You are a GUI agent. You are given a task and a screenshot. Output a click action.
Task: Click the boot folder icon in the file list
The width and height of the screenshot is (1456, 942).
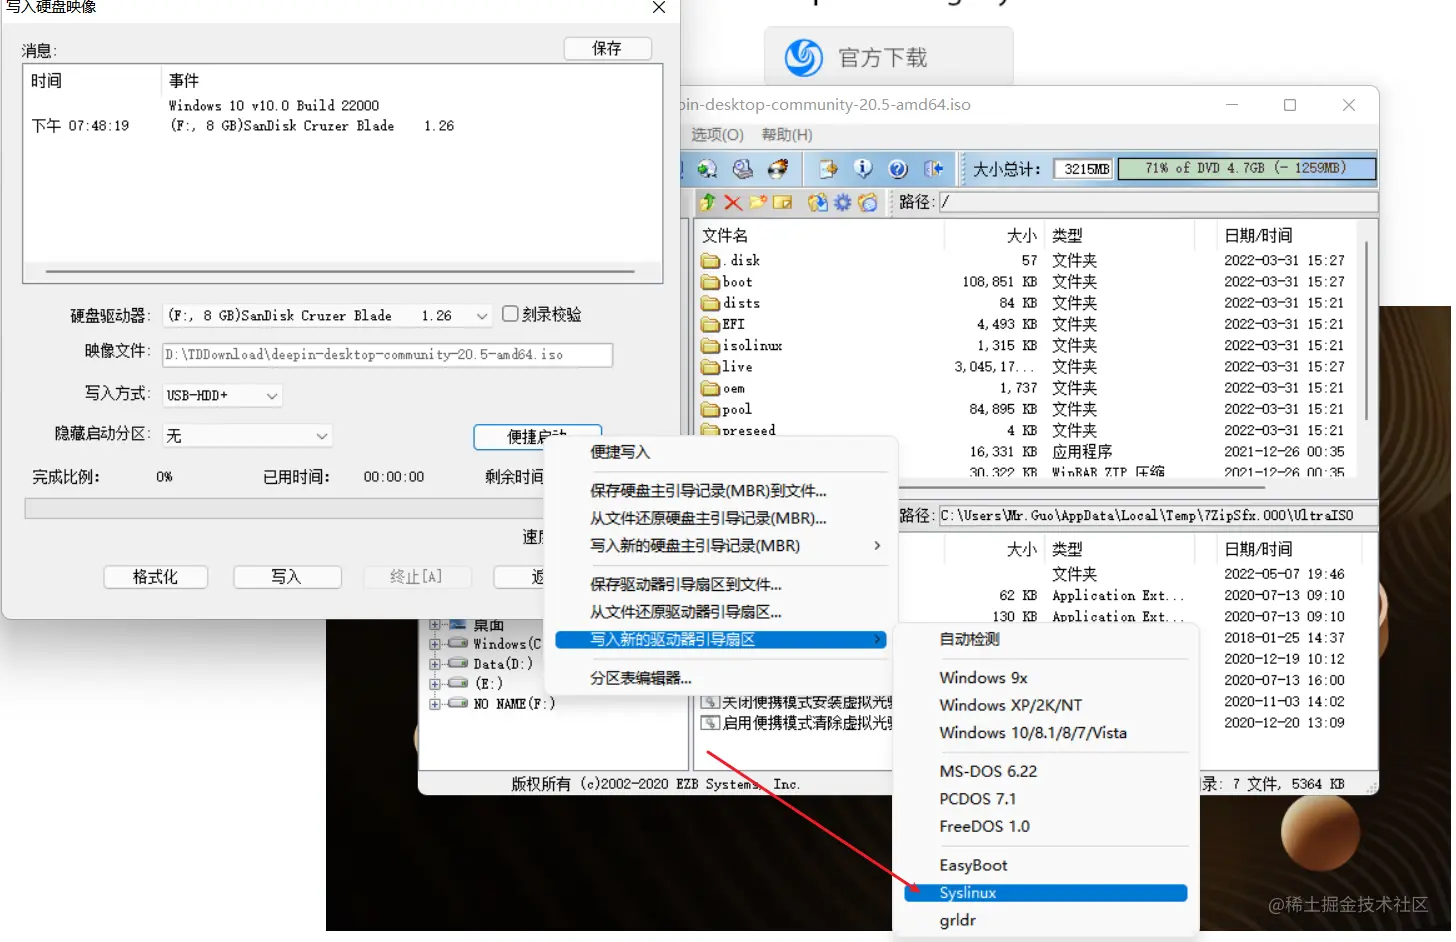click(711, 282)
